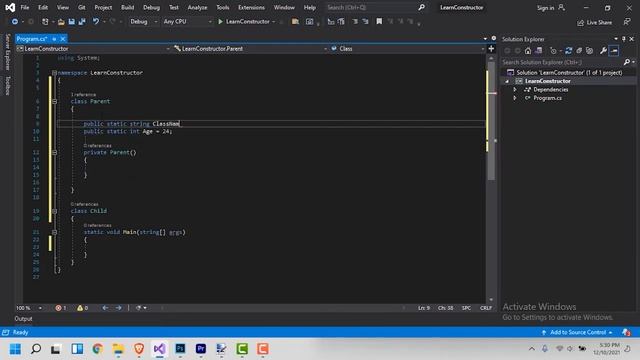The image size is (640, 360).
Task: Click Pending Changes Filter icon in Solution Explorer
Action: click(553, 51)
